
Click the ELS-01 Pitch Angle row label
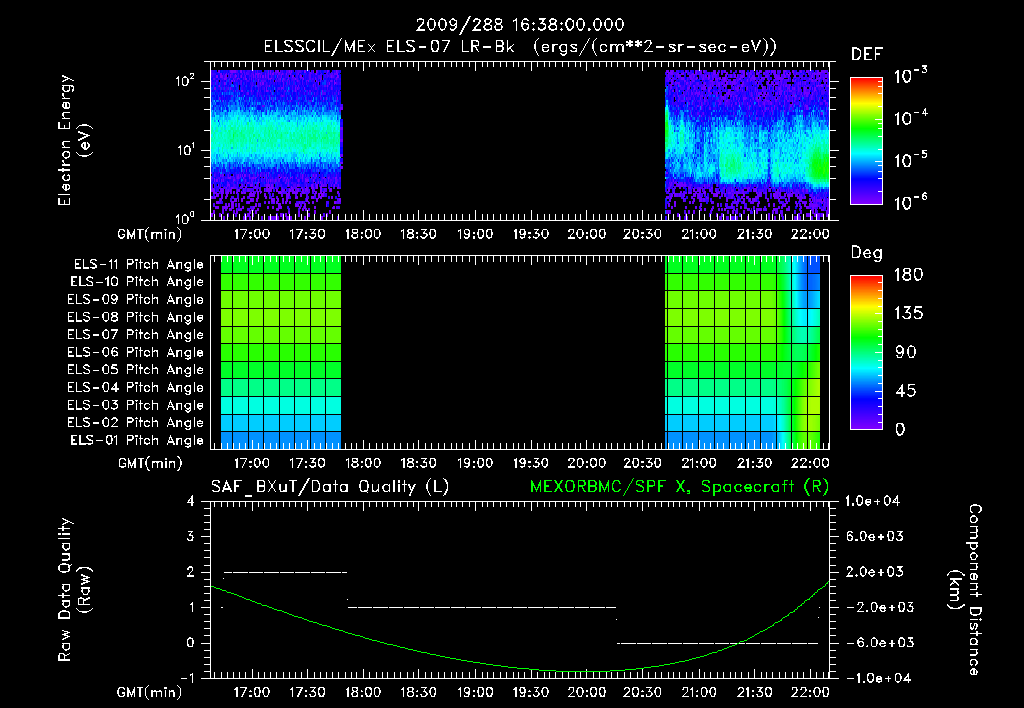click(x=136, y=440)
